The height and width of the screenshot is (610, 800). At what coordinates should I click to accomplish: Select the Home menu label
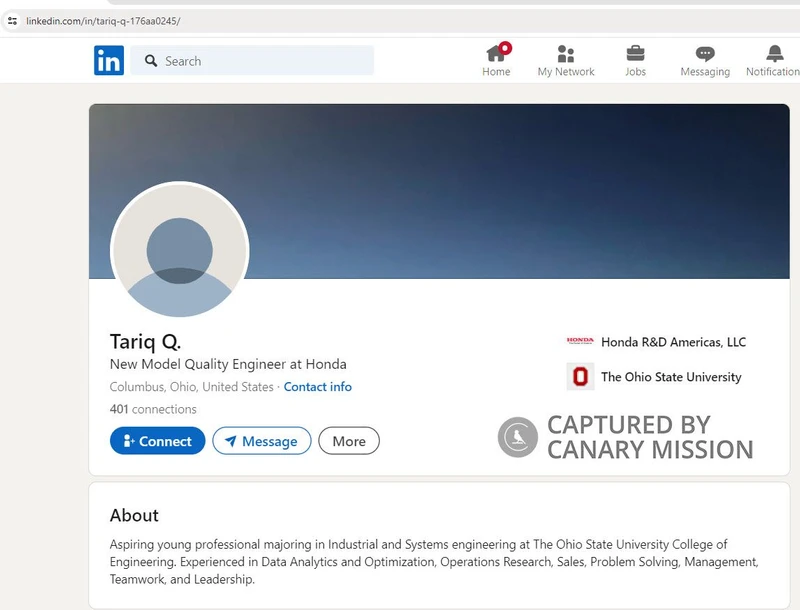[496, 72]
